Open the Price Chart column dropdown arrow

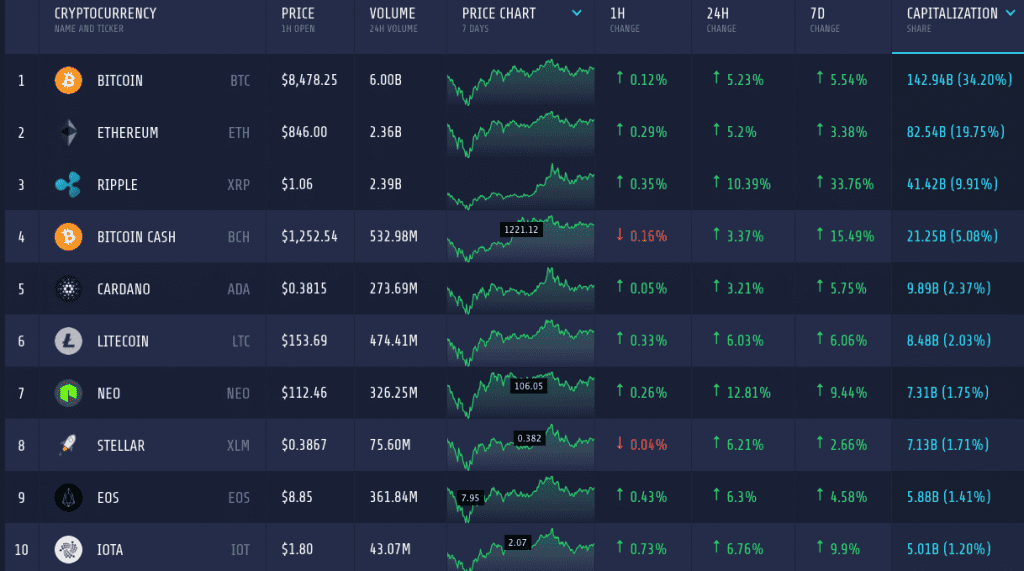coord(577,13)
